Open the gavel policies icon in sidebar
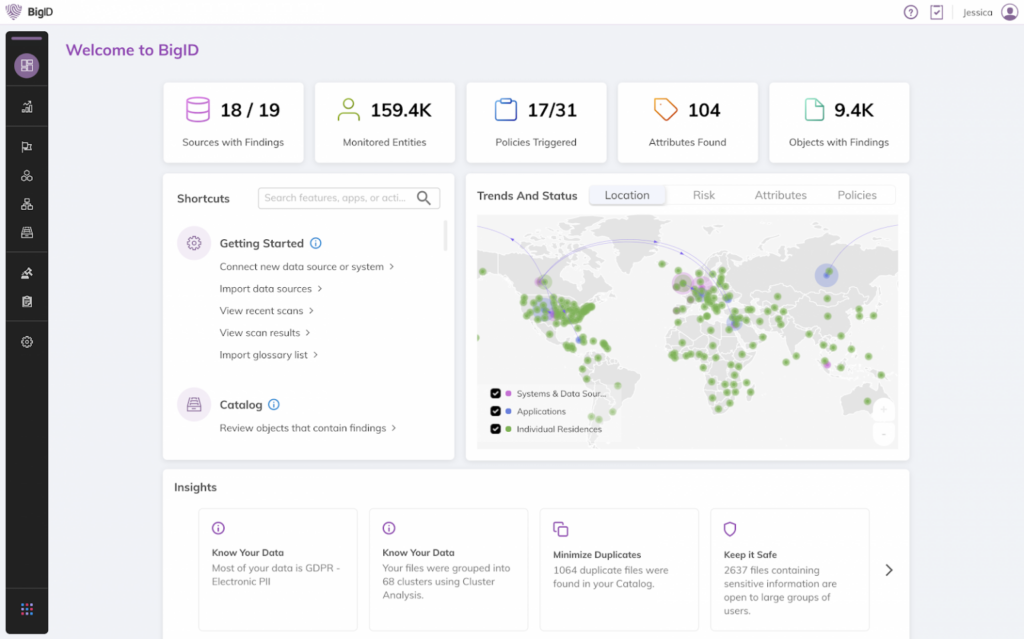The width and height of the screenshot is (1024, 639). pyautogui.click(x=27, y=273)
